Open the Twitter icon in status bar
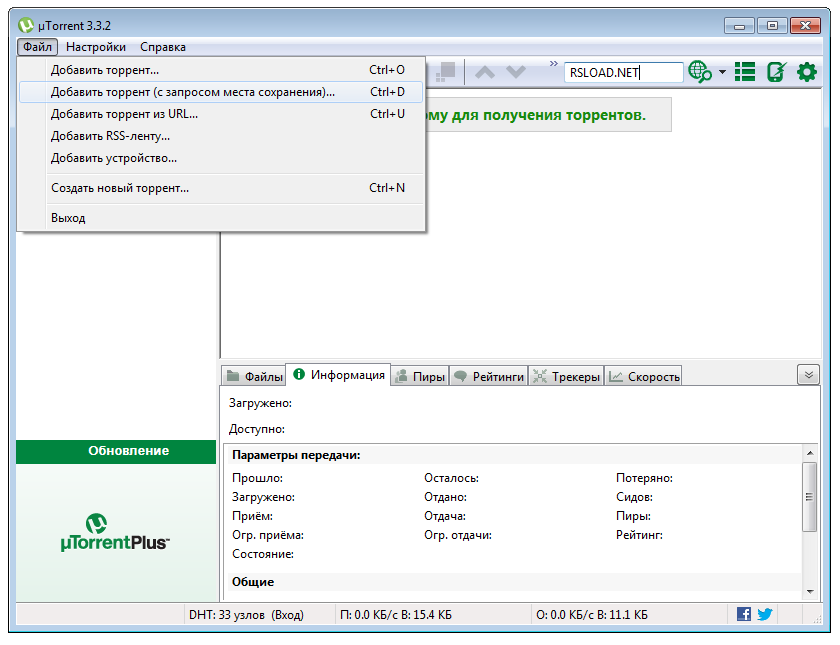The image size is (840, 645). [764, 614]
